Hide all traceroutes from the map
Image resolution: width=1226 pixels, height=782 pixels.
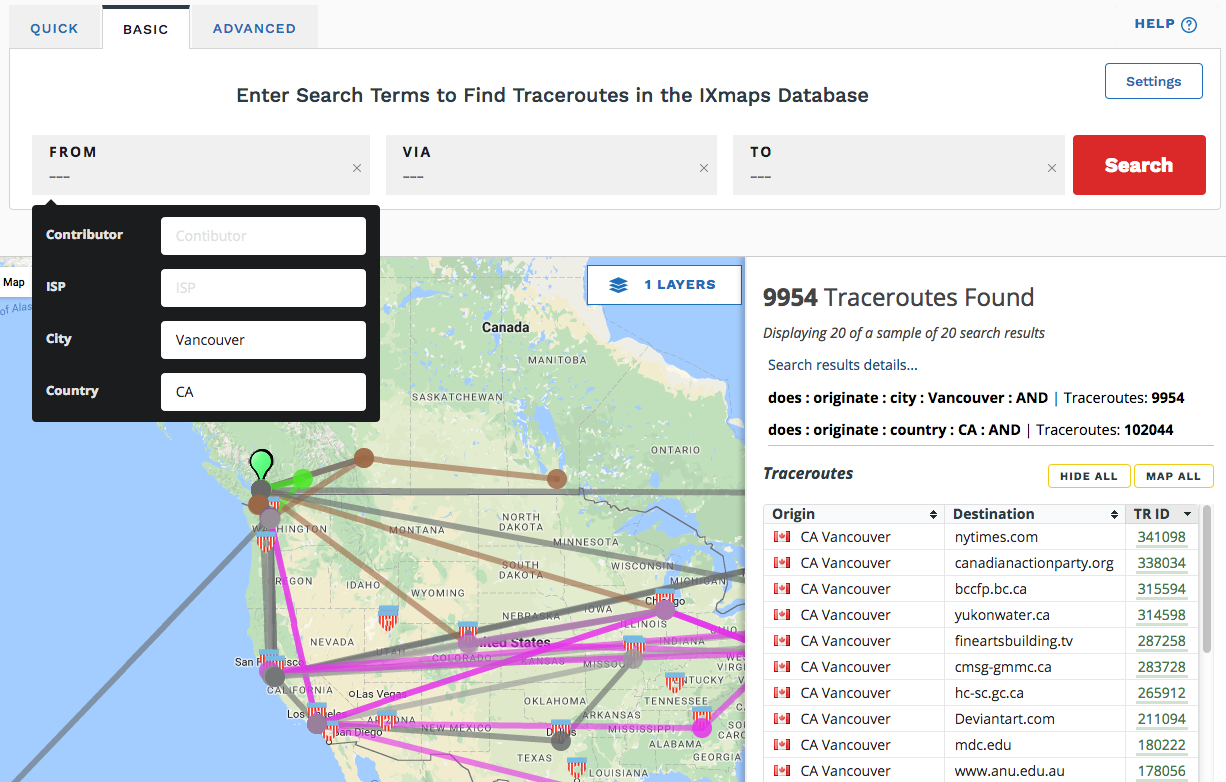tap(1089, 476)
